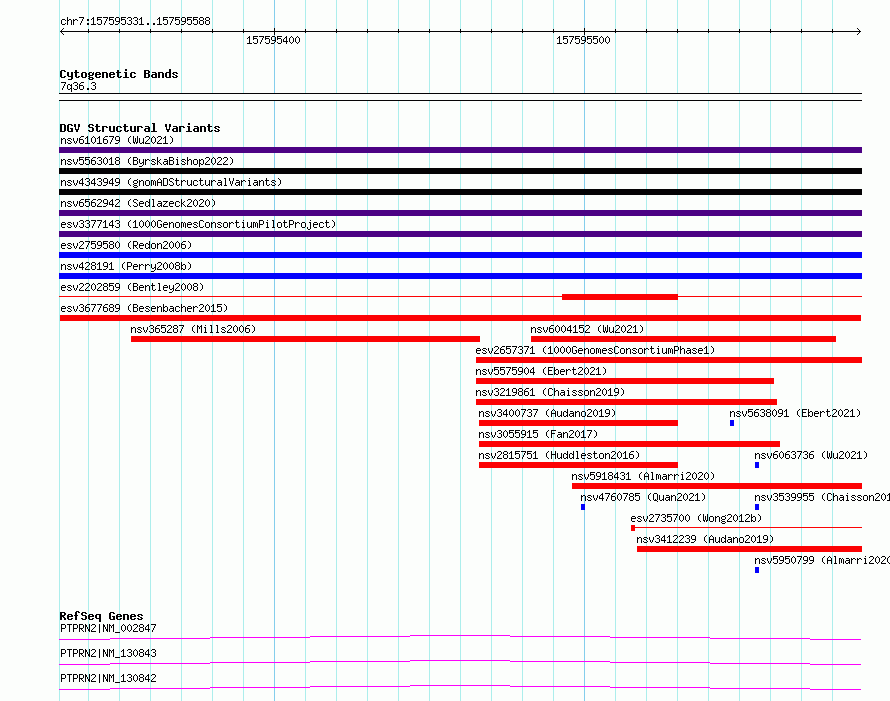Click the nsv6101679 (Wu2021) variant label
This screenshot has width=890, height=701.
(x=117, y=140)
